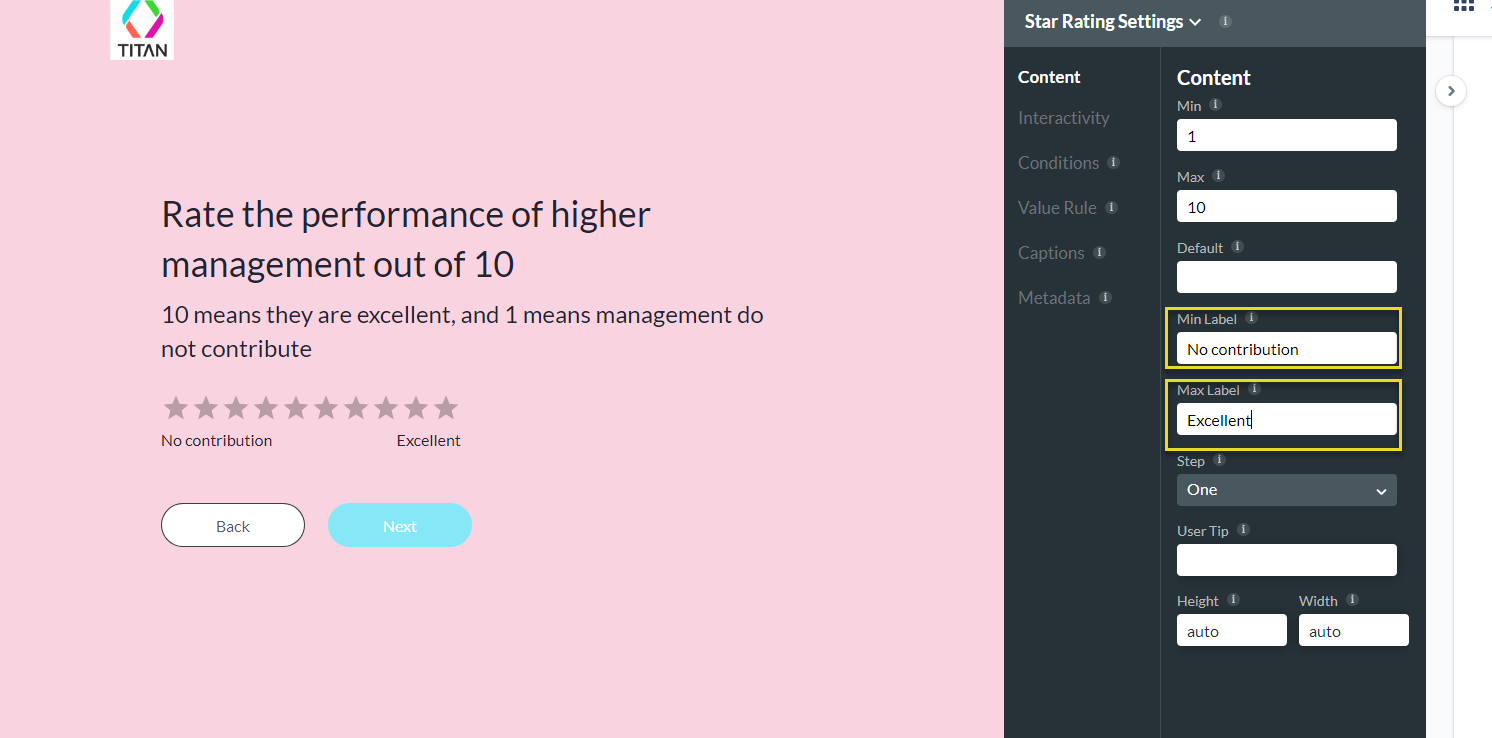
Task: Click the Max Label input field
Action: [1287, 419]
